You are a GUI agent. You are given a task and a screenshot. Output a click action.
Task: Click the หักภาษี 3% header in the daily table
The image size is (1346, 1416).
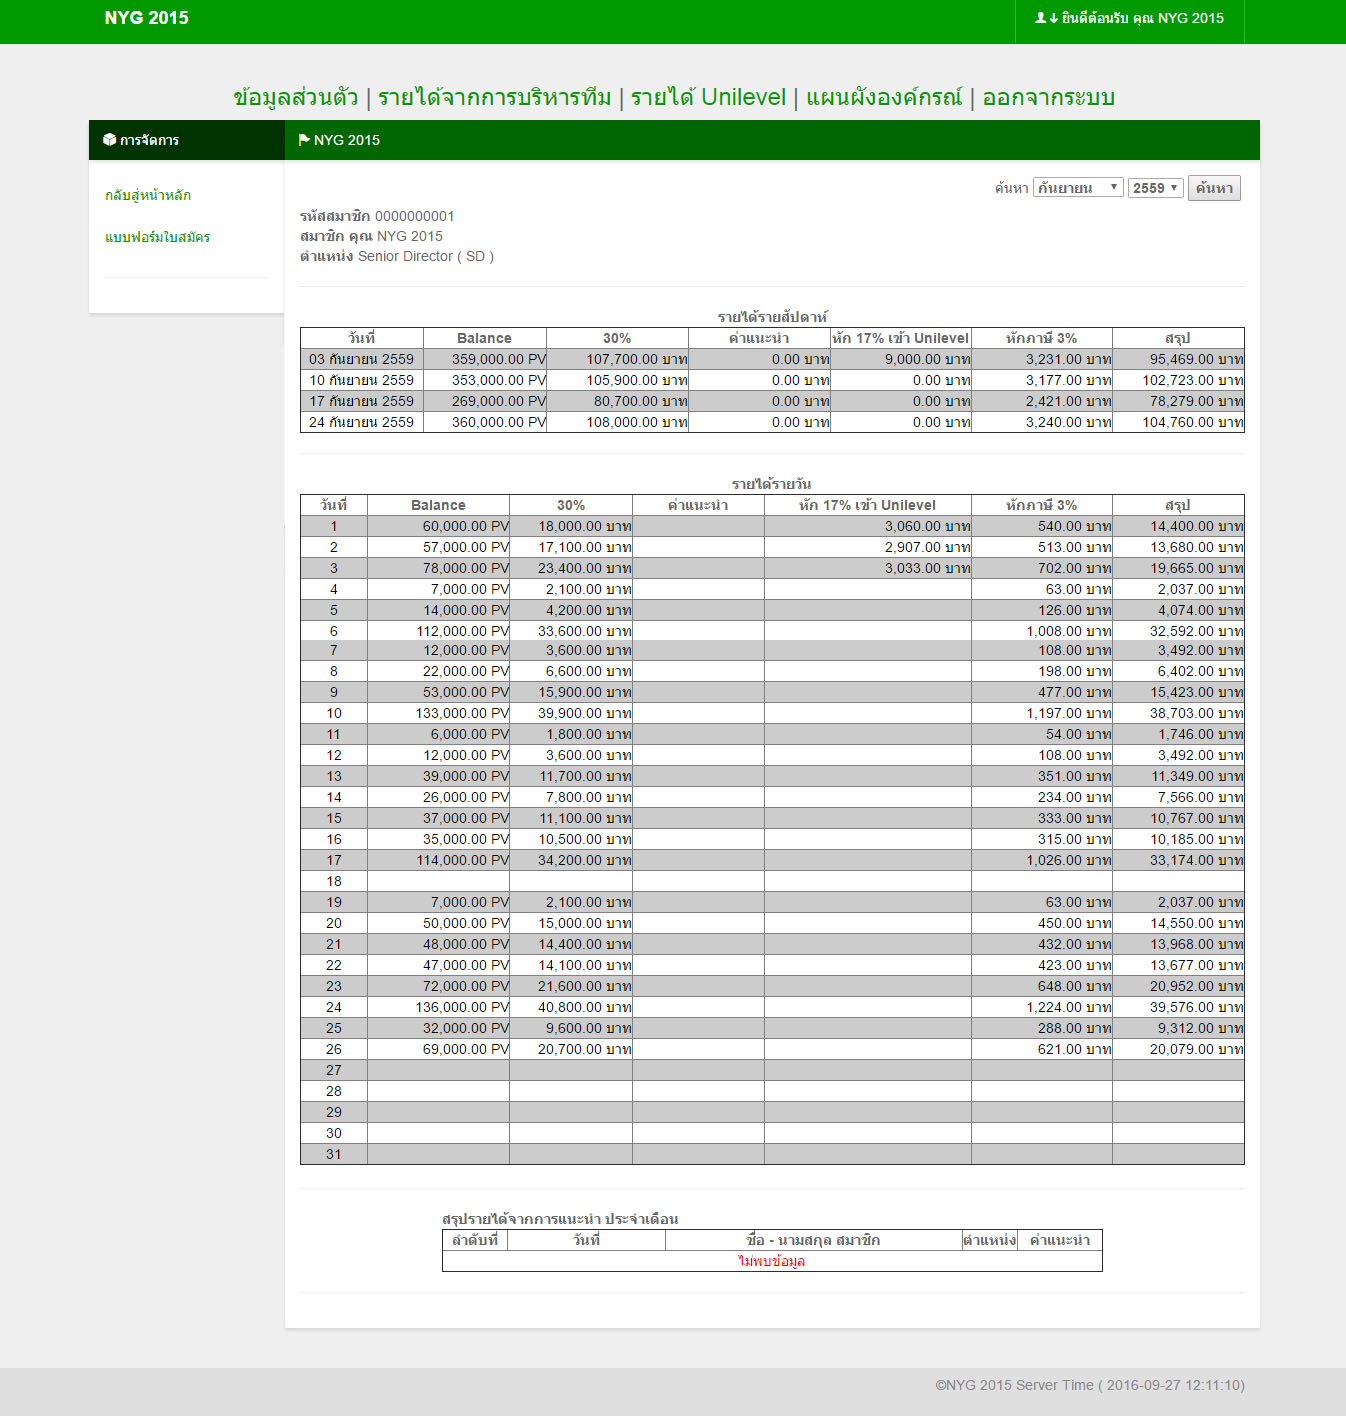(1041, 505)
